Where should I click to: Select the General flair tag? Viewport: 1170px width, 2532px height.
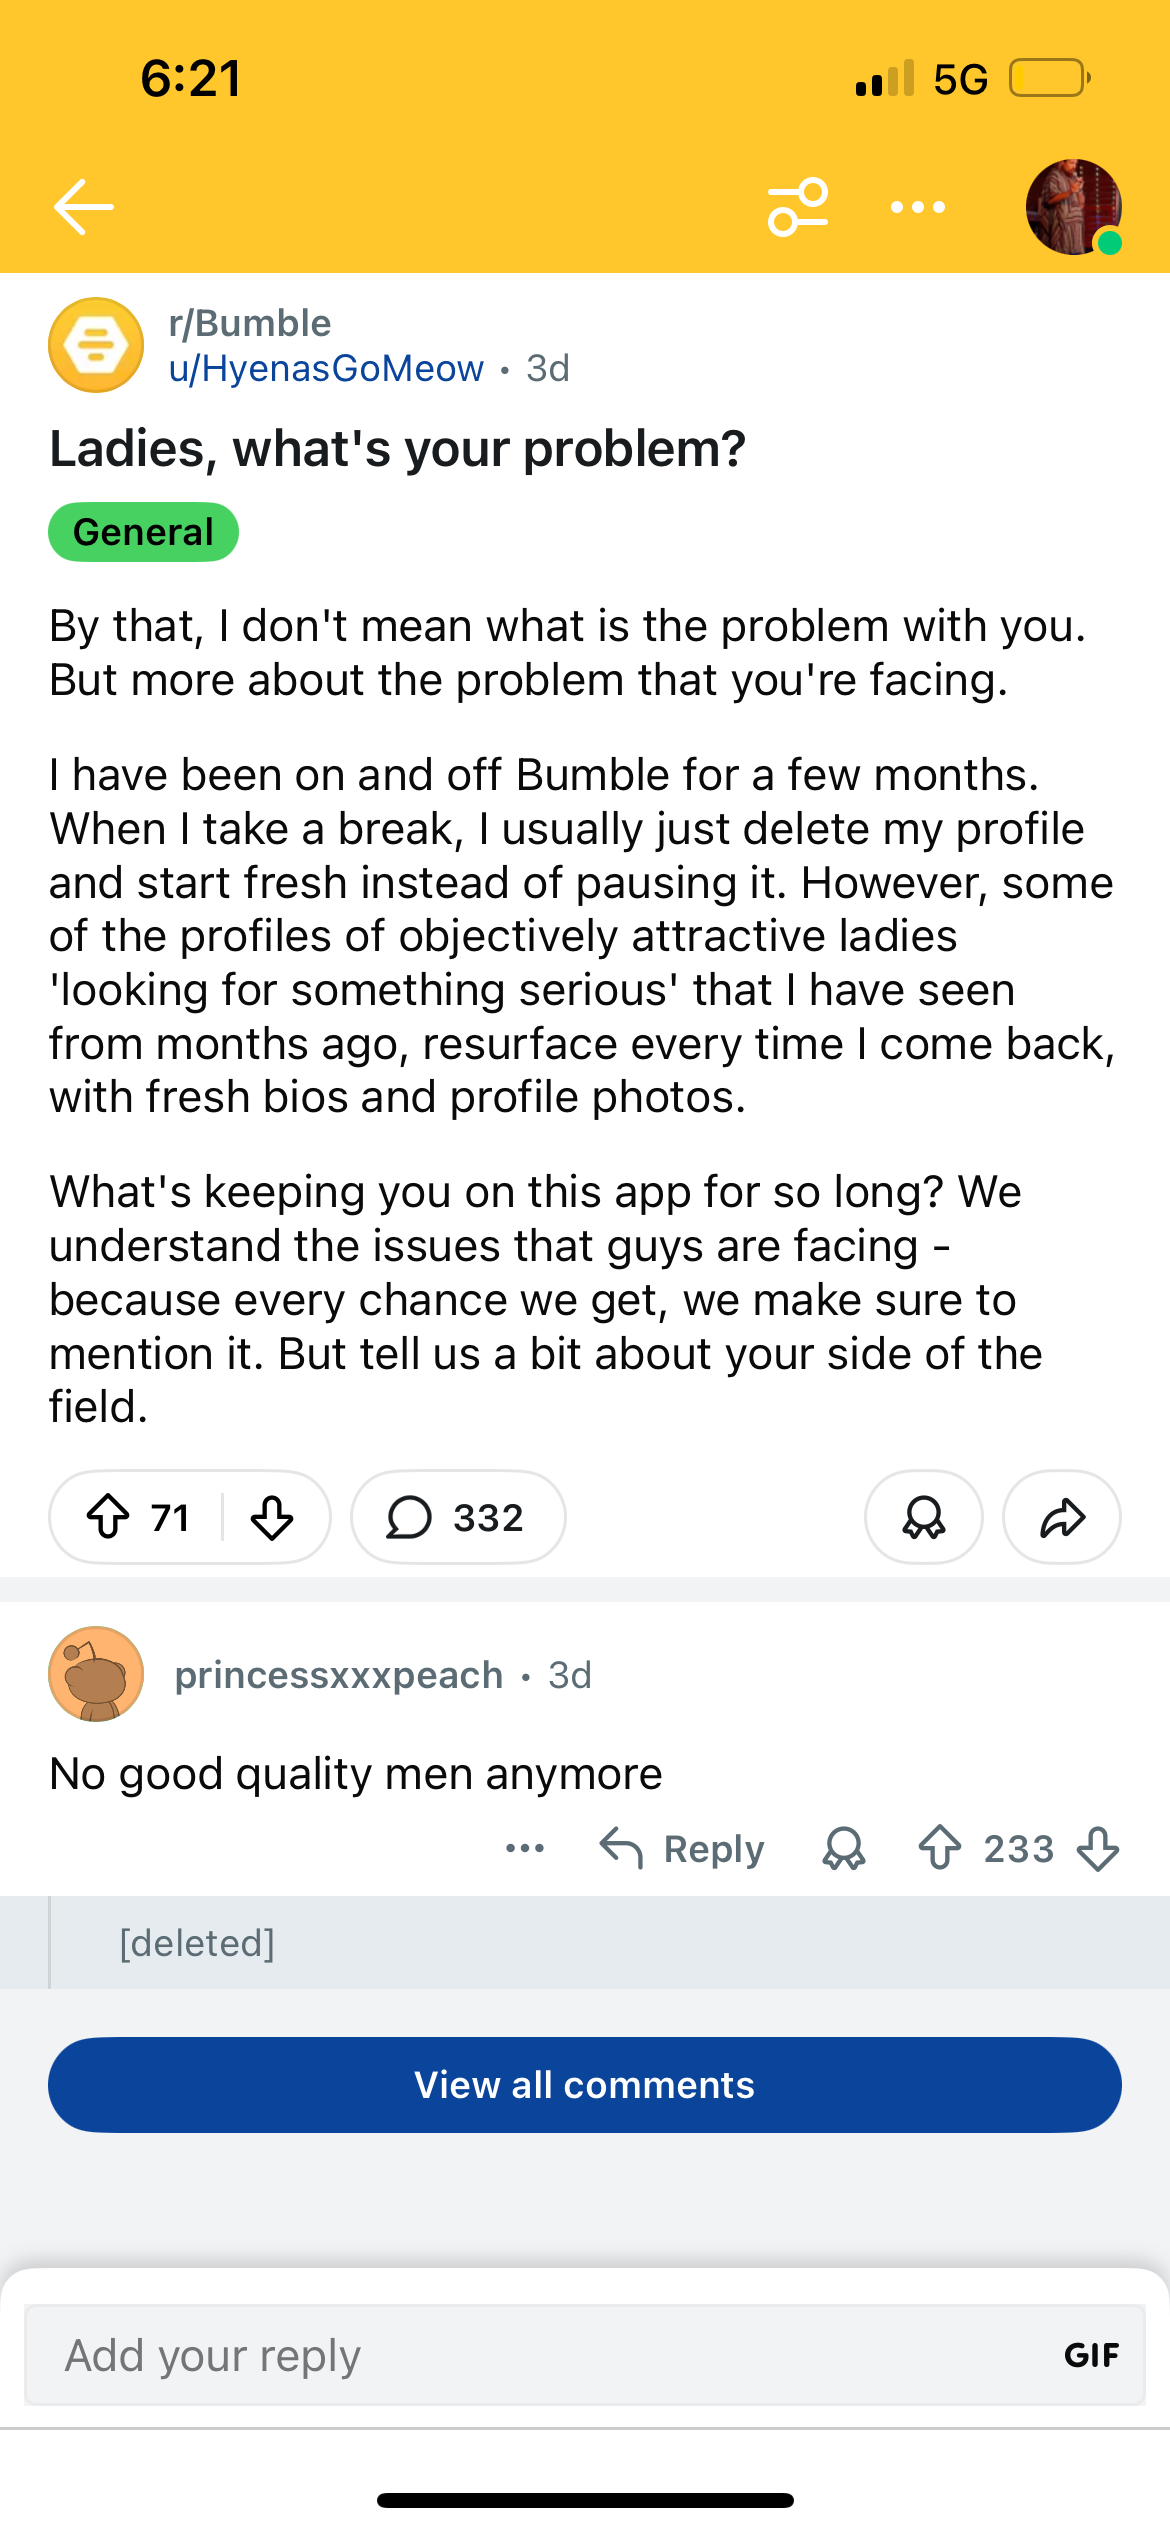(x=143, y=532)
